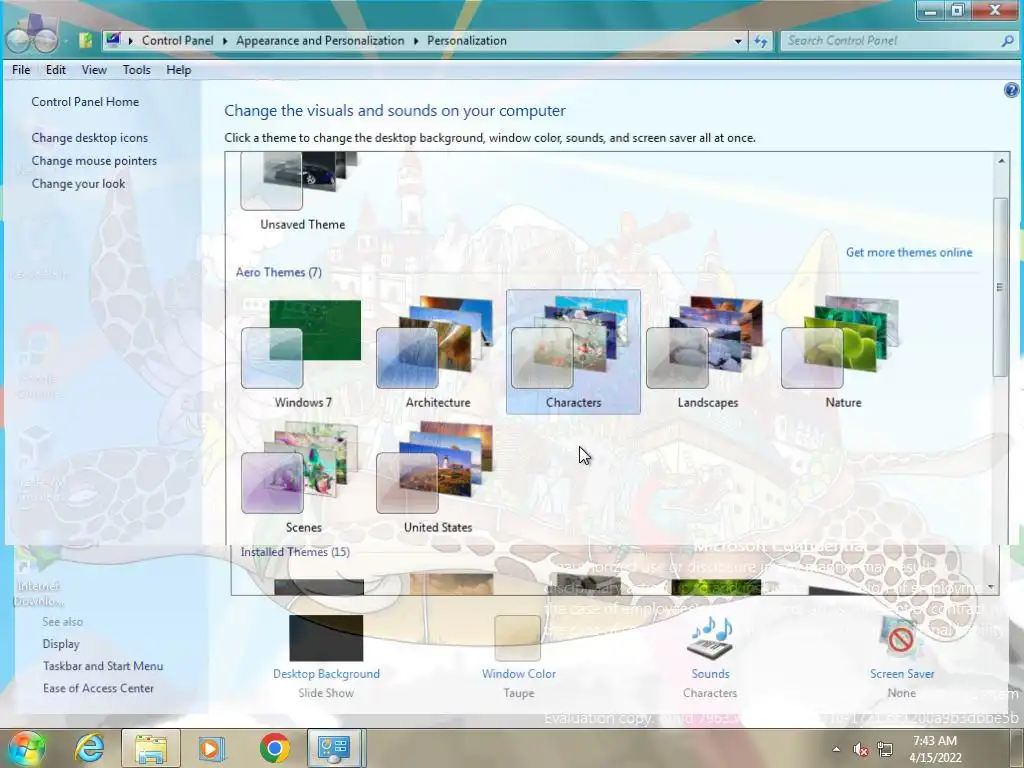Click the Sounds link text
The image size is (1024, 768).
(x=710, y=674)
